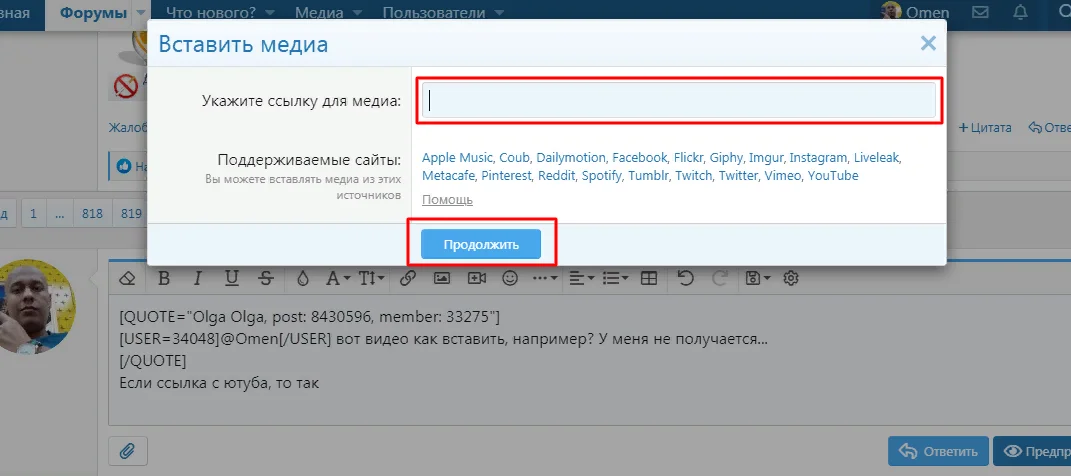Click the Twitch site link

point(692,176)
